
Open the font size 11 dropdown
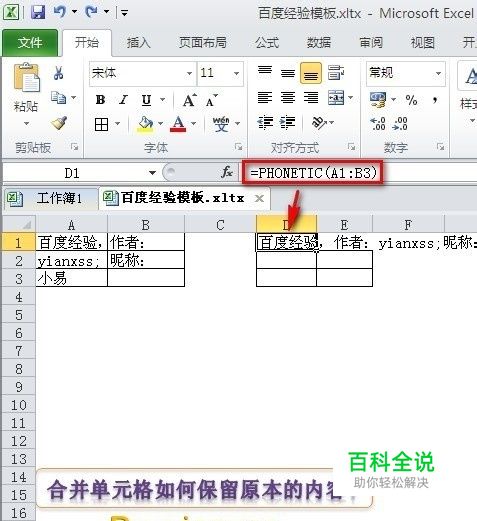(x=236, y=73)
